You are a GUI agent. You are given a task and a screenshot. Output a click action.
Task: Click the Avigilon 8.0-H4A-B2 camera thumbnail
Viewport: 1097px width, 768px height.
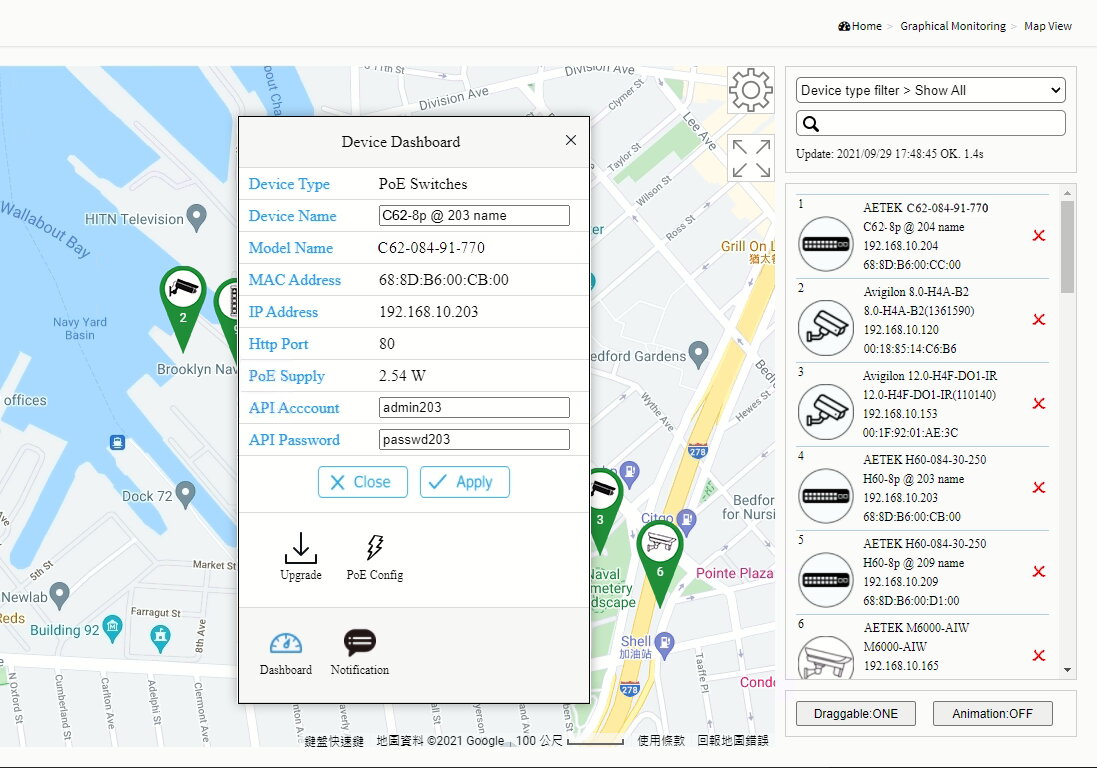point(826,328)
